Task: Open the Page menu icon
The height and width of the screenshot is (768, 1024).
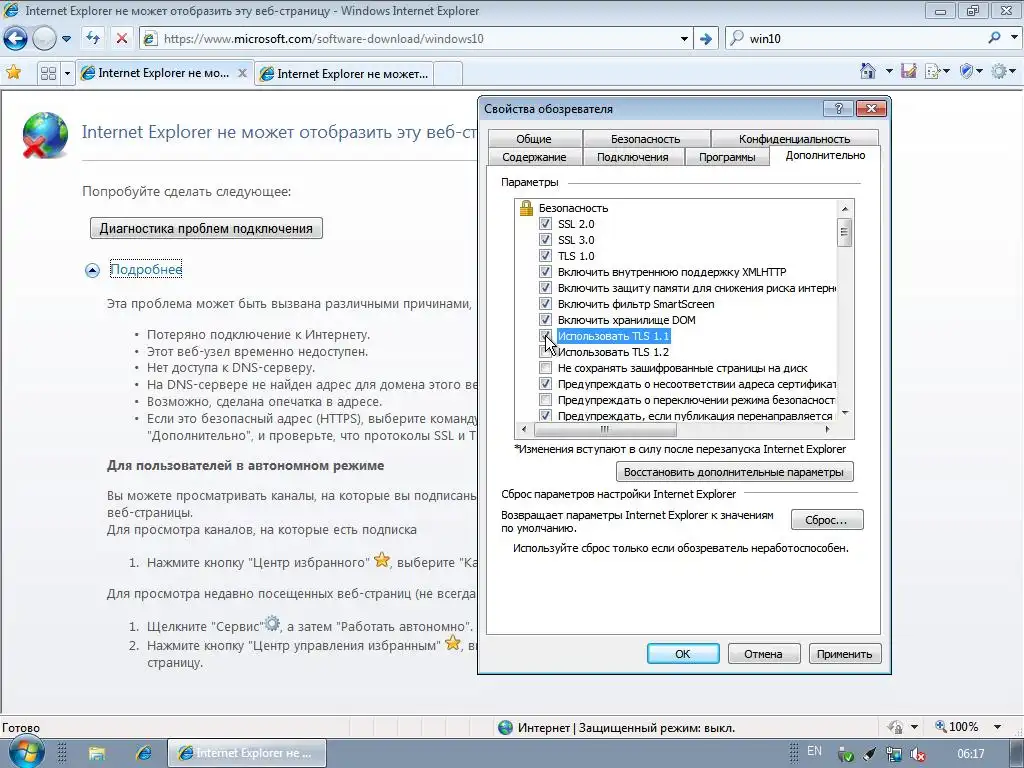Action: pos(932,71)
